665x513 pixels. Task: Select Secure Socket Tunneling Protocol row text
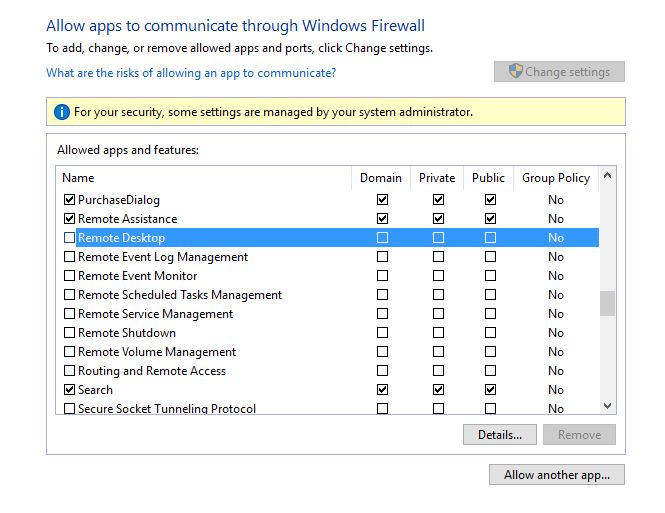[x=167, y=408]
